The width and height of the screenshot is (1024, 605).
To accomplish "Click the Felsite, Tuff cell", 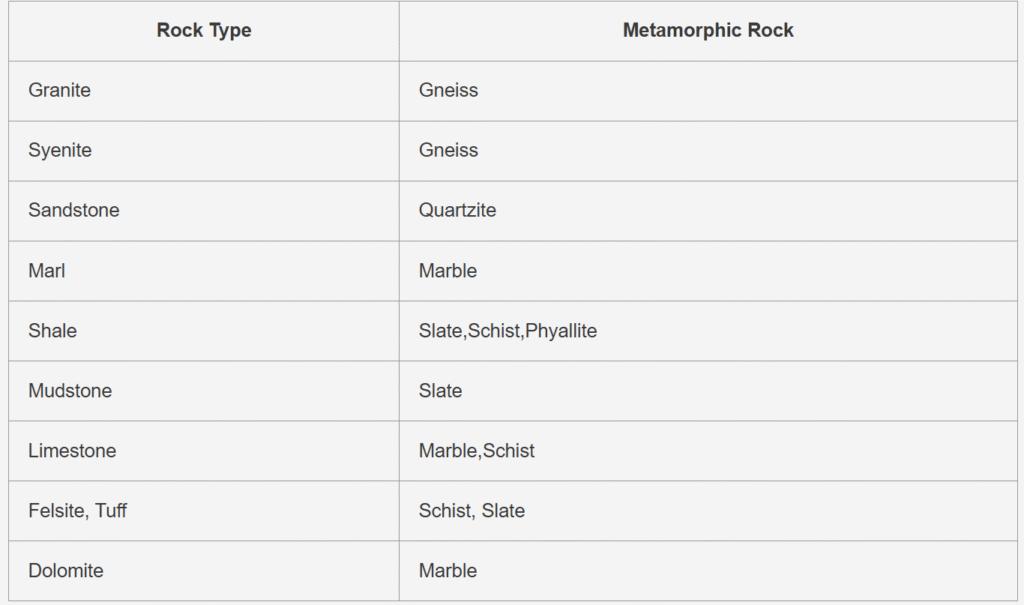I will pyautogui.click(x=78, y=511).
